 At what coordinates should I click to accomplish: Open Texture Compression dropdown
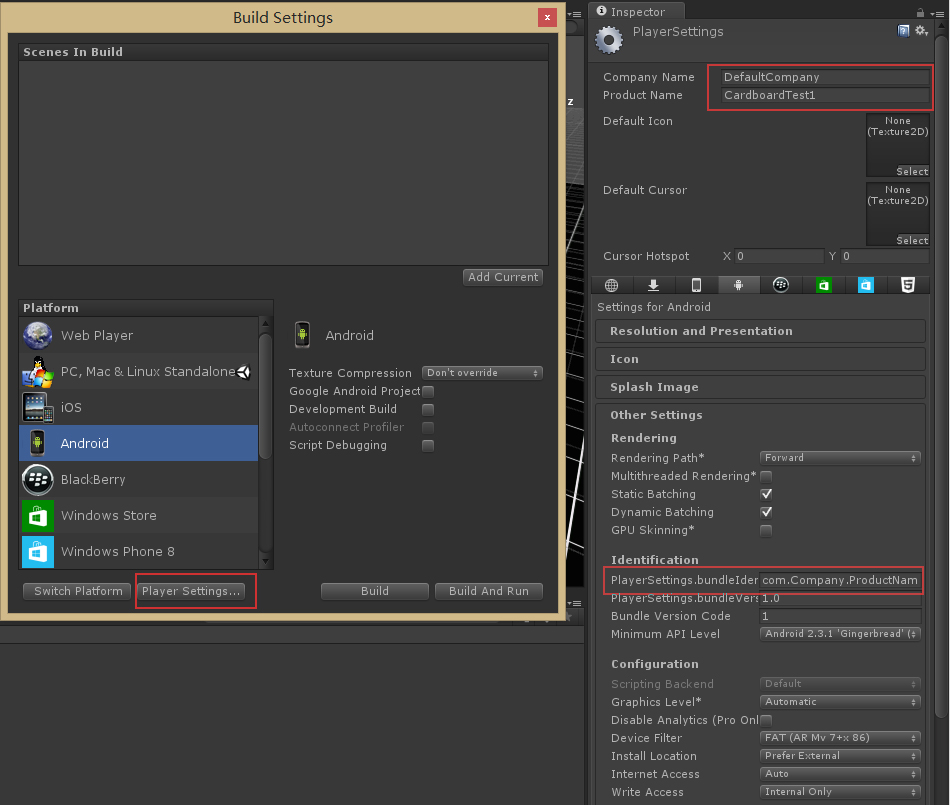click(x=482, y=373)
